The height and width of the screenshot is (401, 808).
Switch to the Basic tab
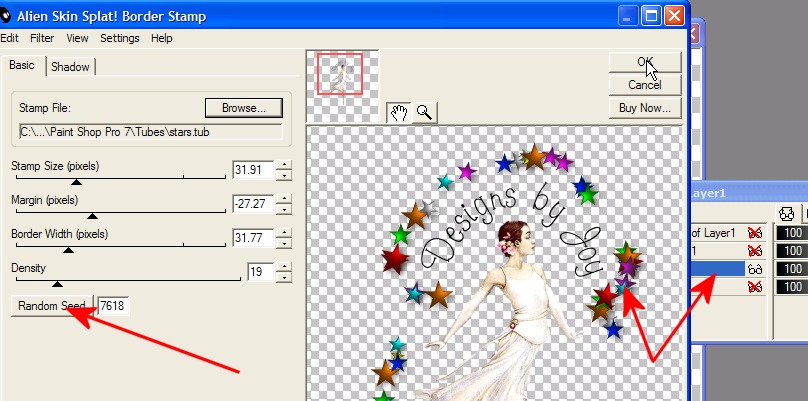(x=22, y=65)
